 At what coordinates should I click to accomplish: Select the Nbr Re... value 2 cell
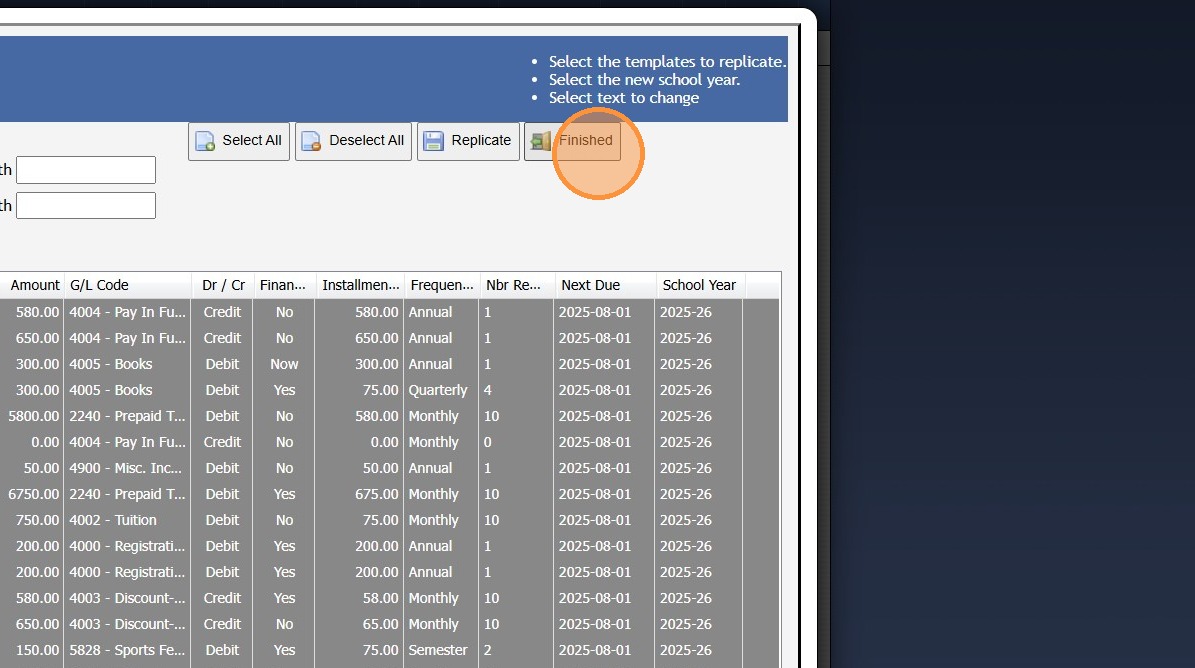(516, 650)
